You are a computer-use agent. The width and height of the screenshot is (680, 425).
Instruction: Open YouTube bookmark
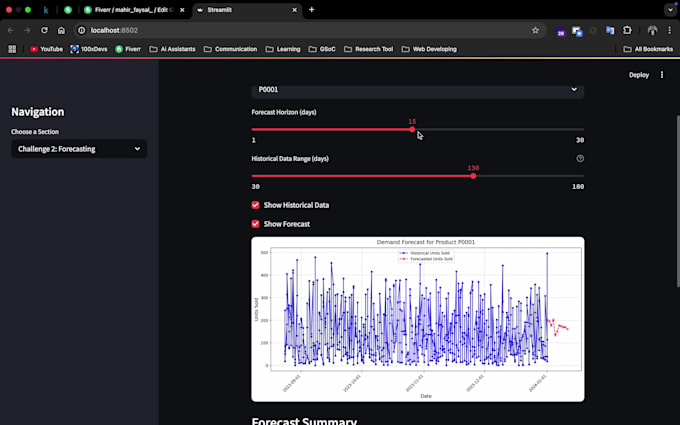pyautogui.click(x=46, y=49)
